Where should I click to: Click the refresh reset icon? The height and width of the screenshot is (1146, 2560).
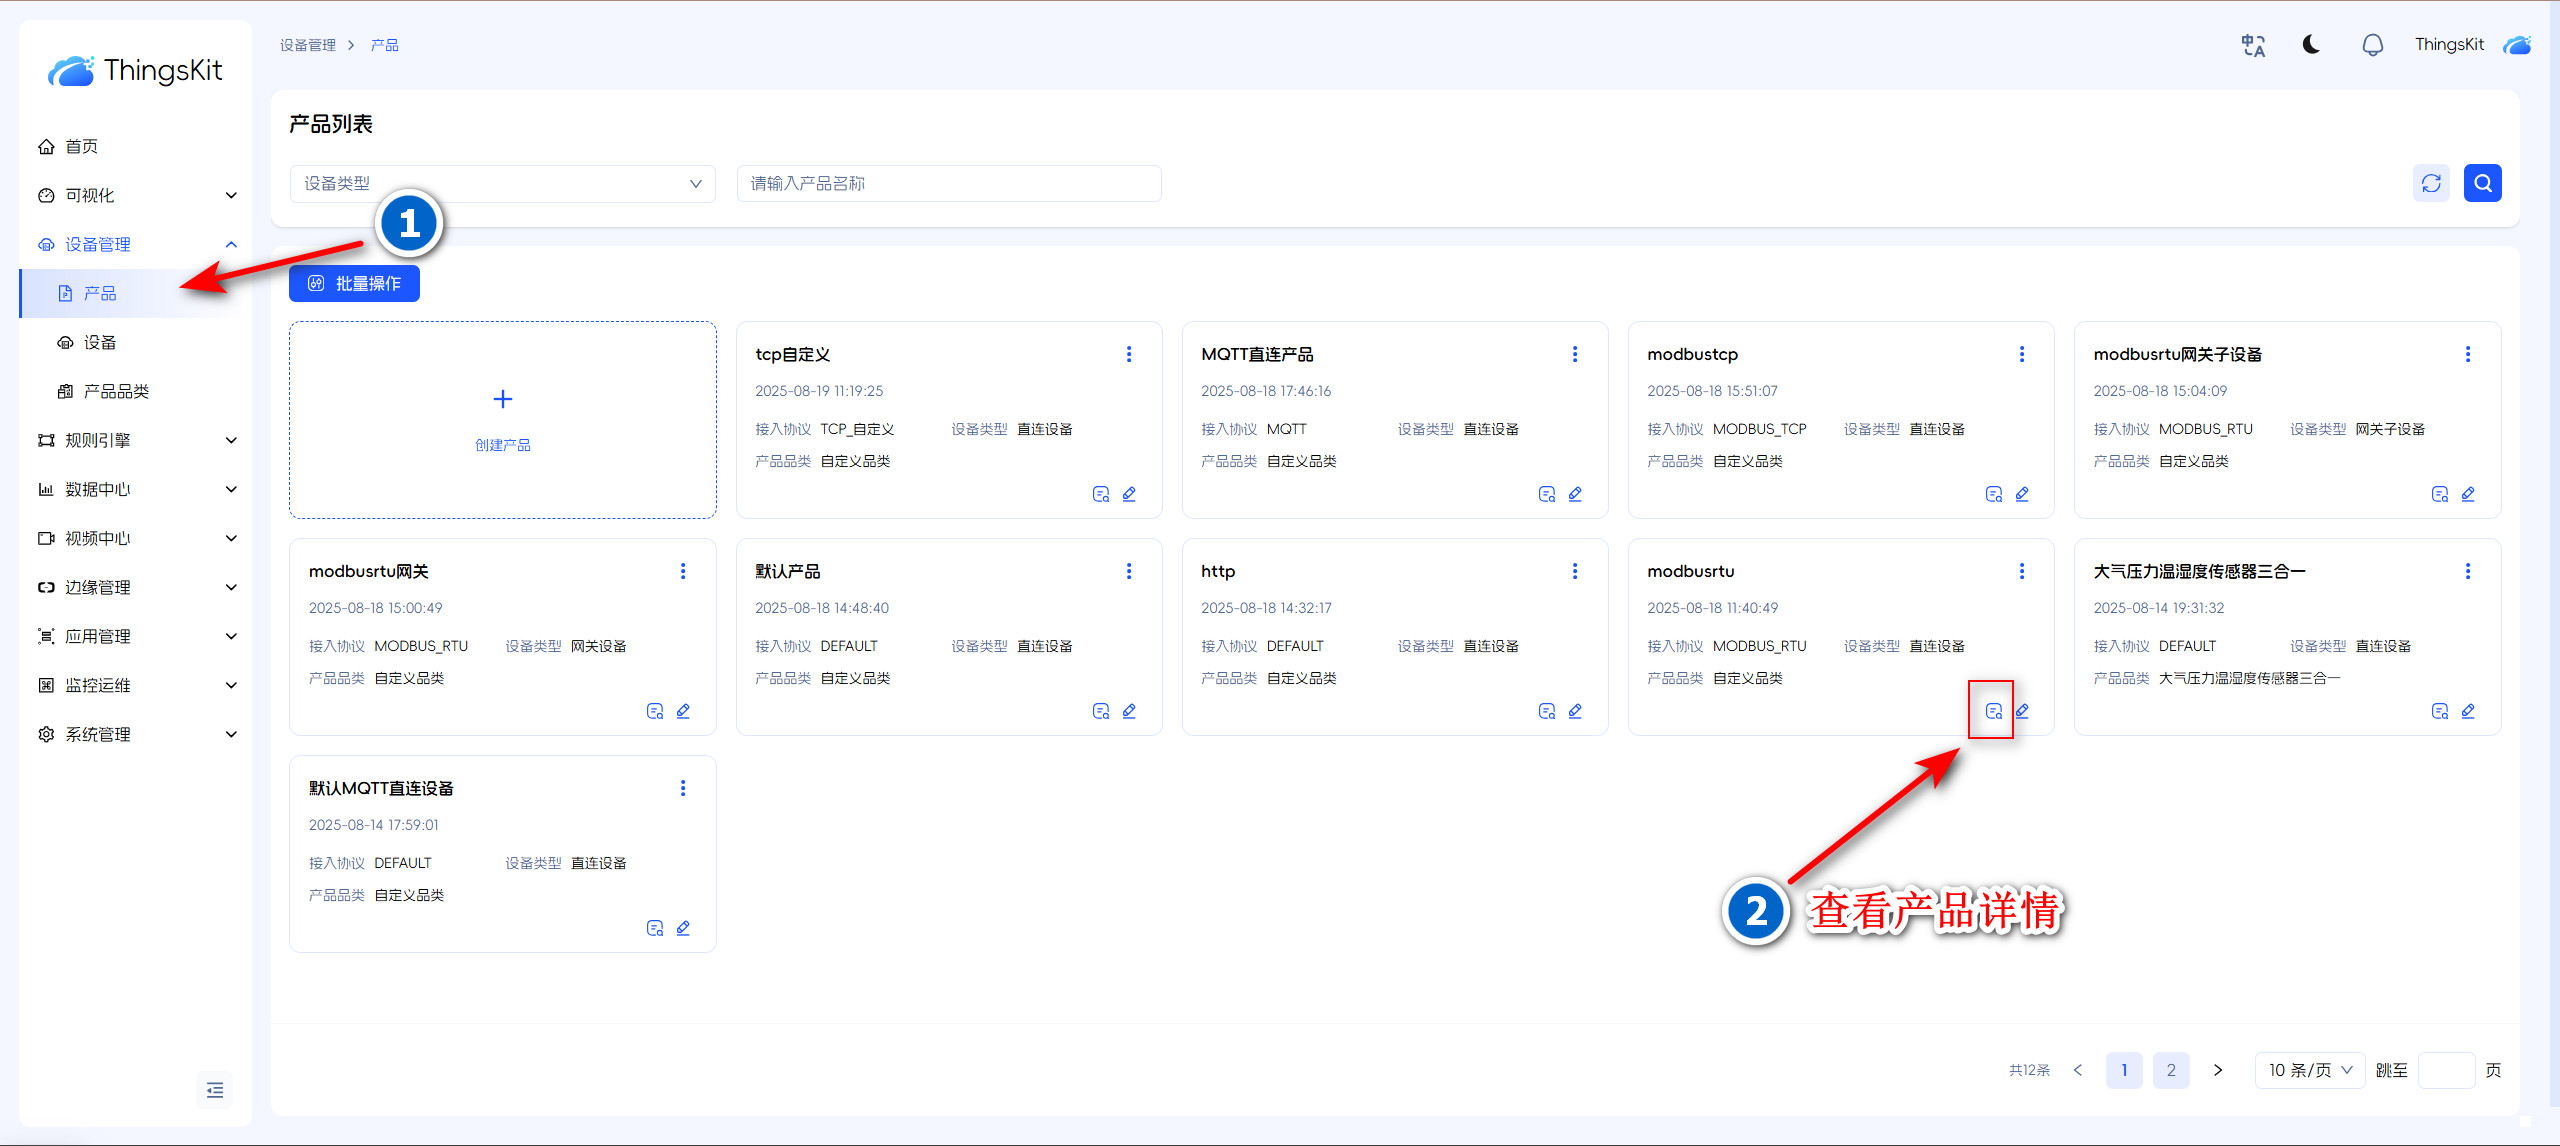click(x=2431, y=183)
